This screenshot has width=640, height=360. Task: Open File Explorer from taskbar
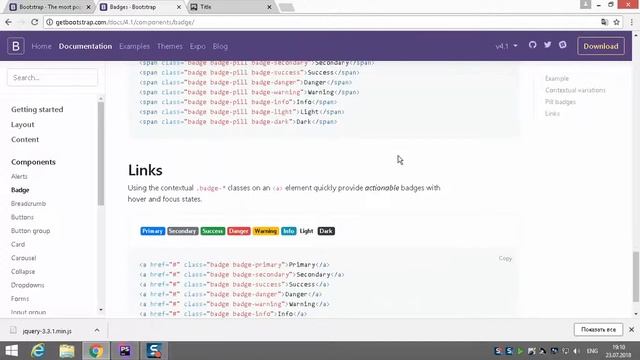tap(67, 351)
